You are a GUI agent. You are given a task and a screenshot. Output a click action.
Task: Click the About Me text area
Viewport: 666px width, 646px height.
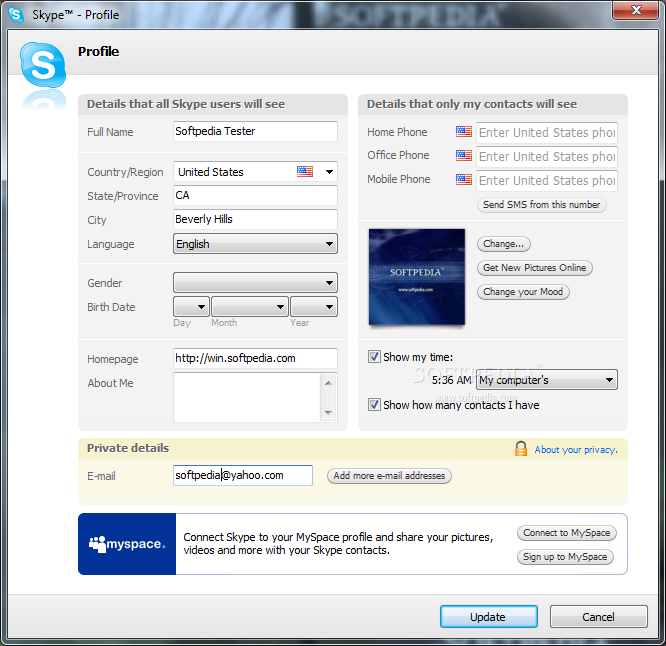click(247, 398)
